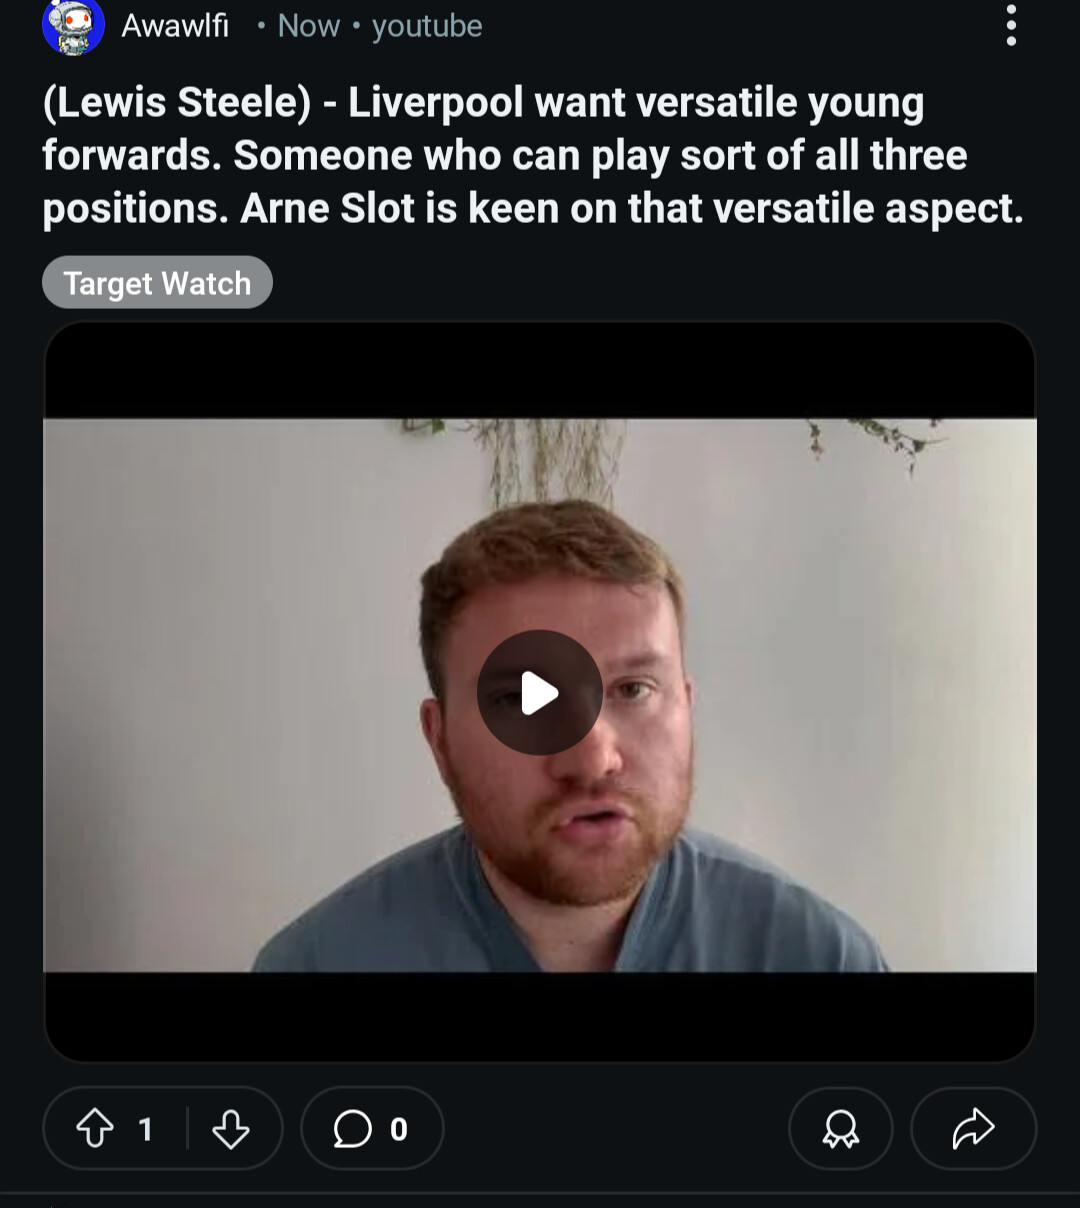Downvote the post with the down arrow
Viewport: 1080px width, 1208px height.
231,1129
